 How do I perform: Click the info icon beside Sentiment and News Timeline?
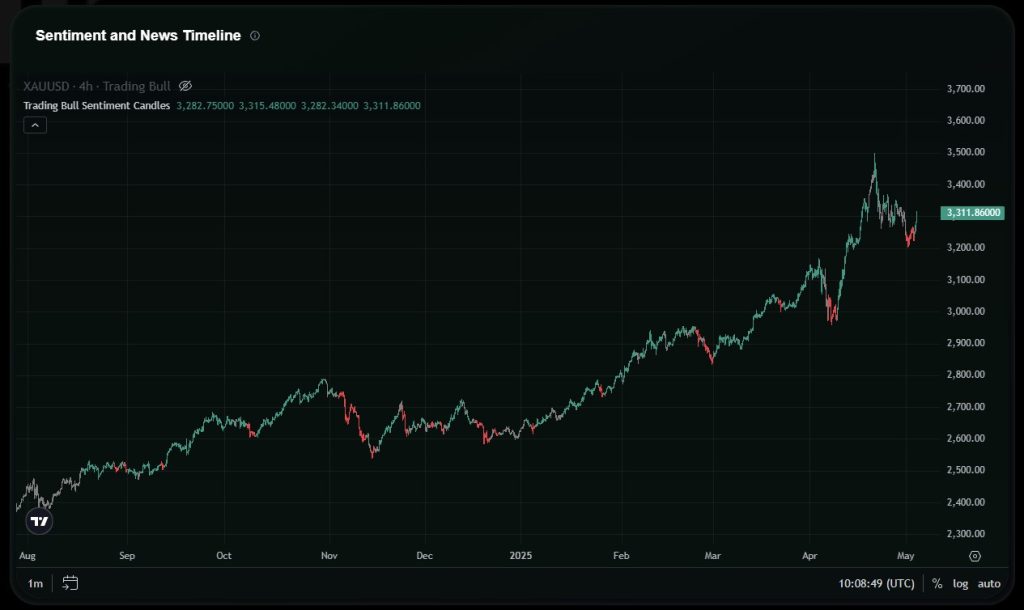click(x=255, y=36)
